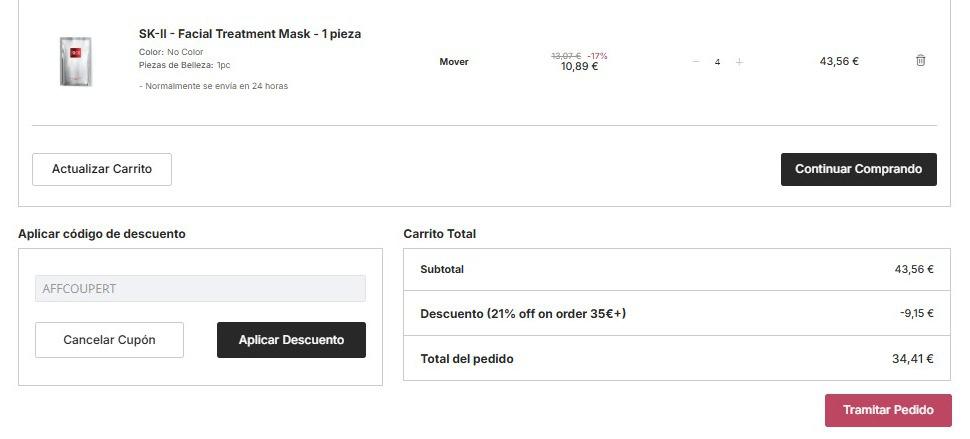
Task: Click the -17% discount badge
Action: click(597, 56)
